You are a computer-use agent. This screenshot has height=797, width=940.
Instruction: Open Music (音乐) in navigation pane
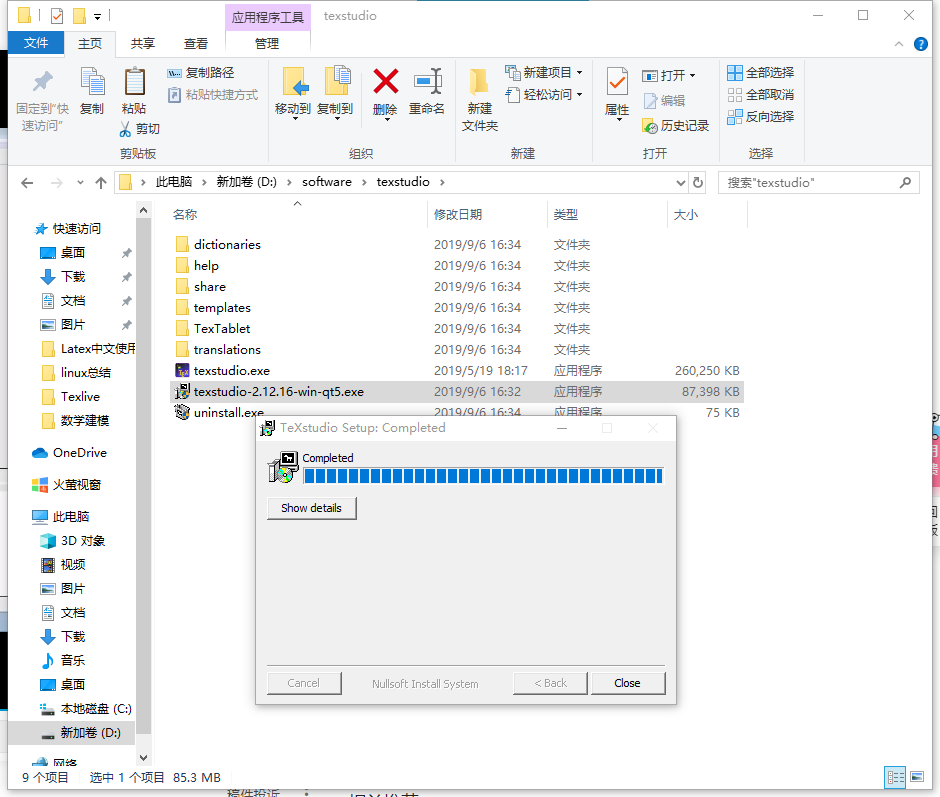pos(73,660)
